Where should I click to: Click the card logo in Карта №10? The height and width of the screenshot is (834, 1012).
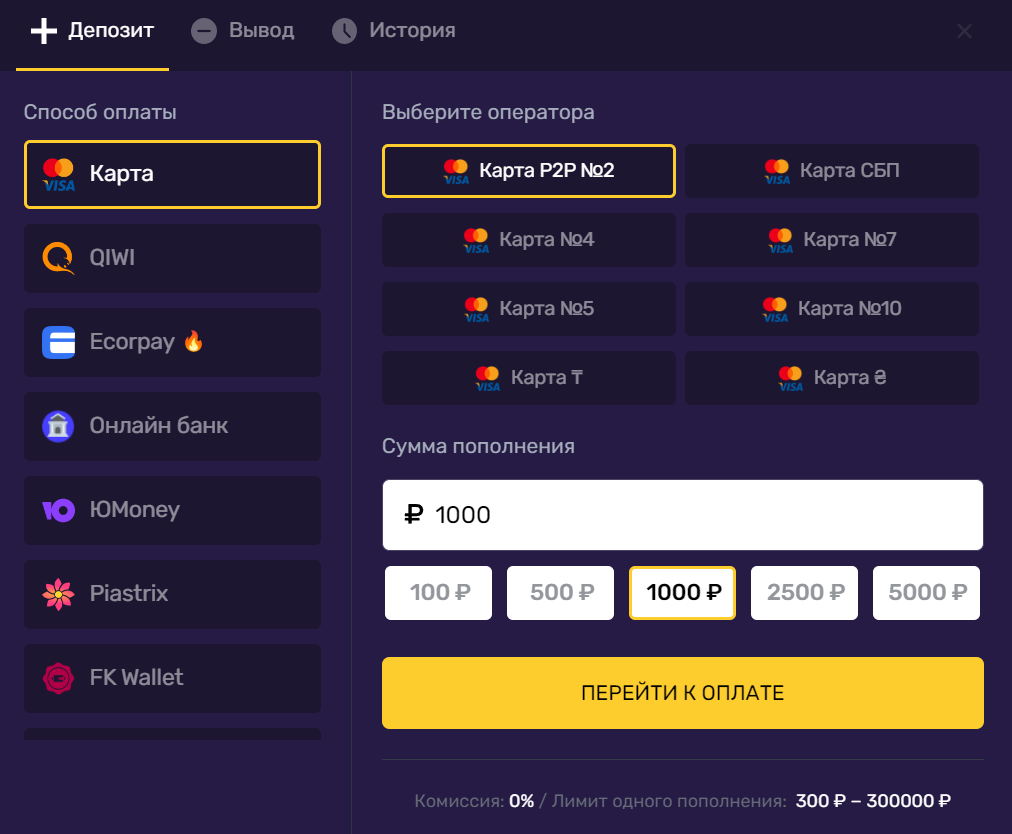point(774,310)
